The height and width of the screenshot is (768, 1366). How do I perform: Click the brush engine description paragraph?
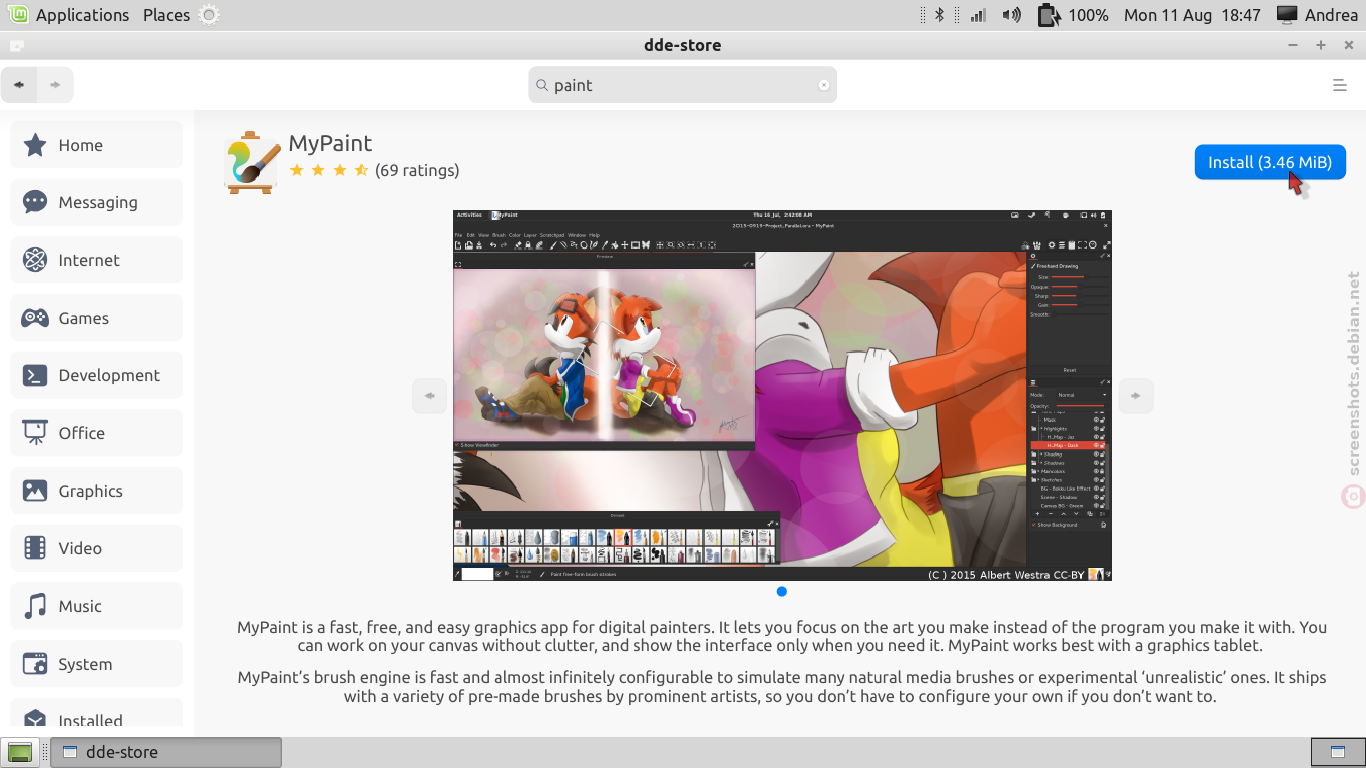(x=782, y=687)
